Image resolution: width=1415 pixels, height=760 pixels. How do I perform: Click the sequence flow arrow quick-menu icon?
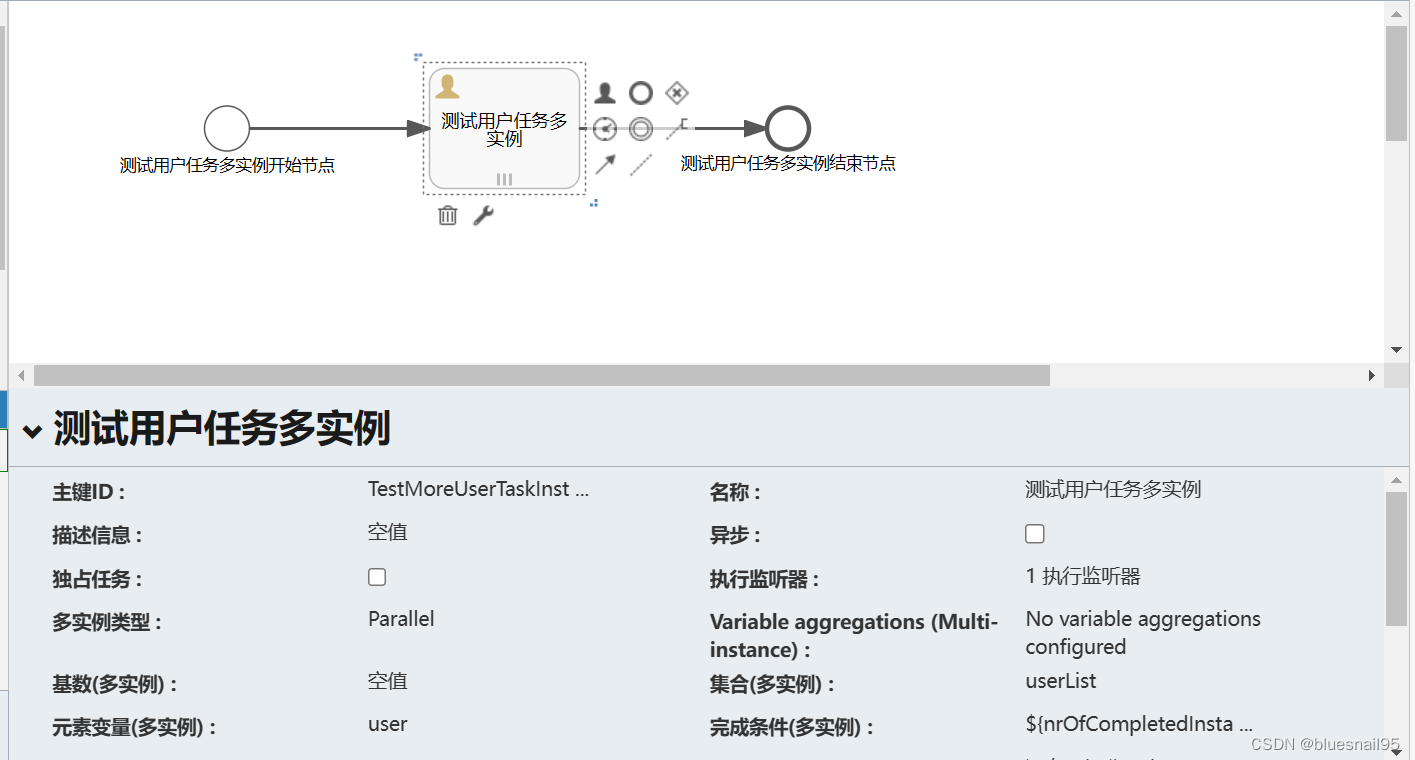coord(605,165)
